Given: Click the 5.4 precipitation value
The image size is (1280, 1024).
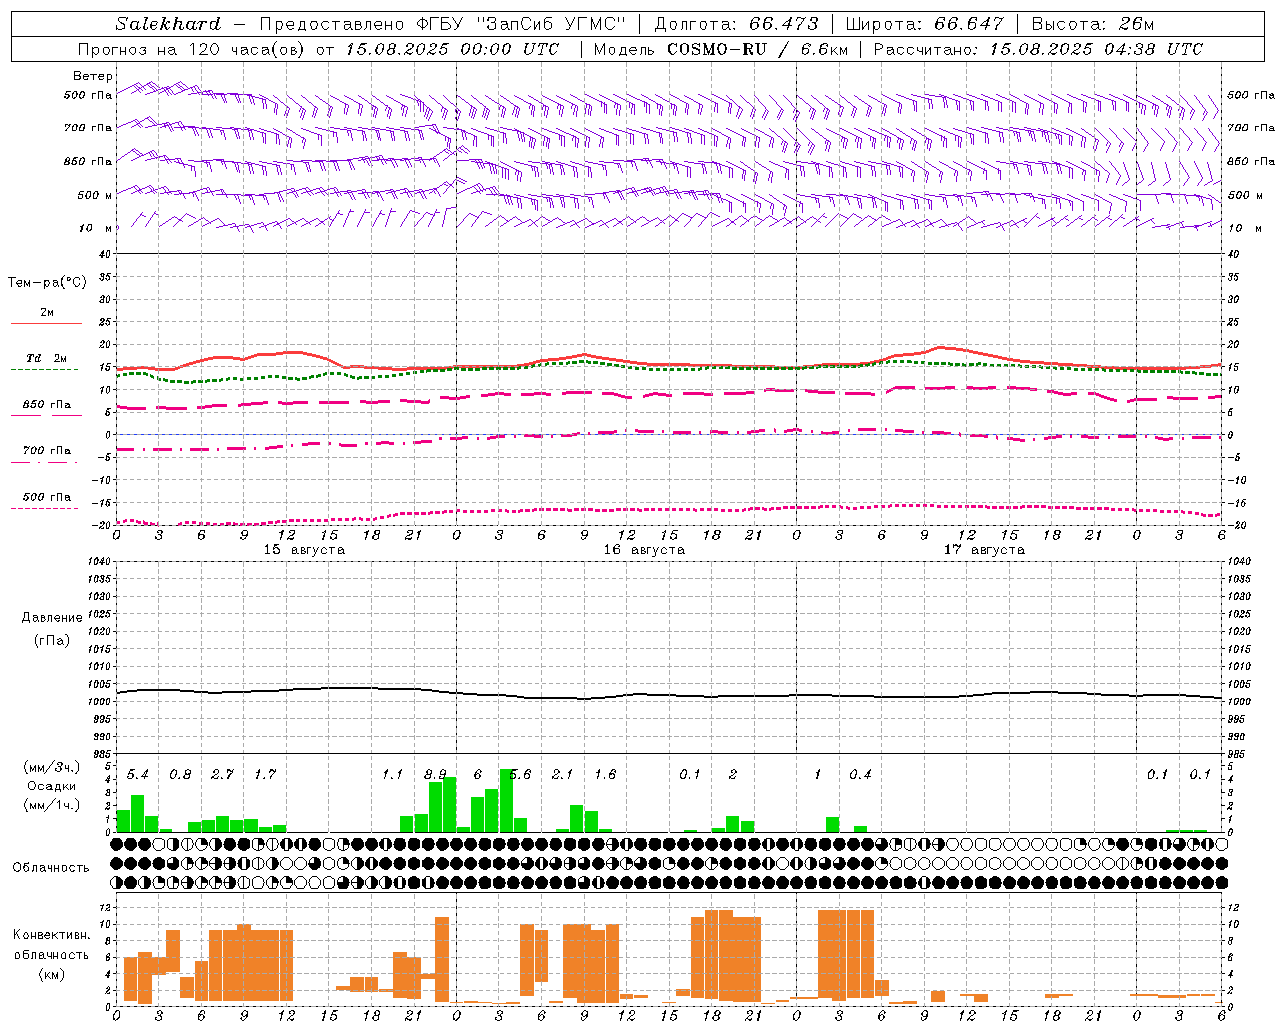Looking at the screenshot, I should [x=137, y=775].
